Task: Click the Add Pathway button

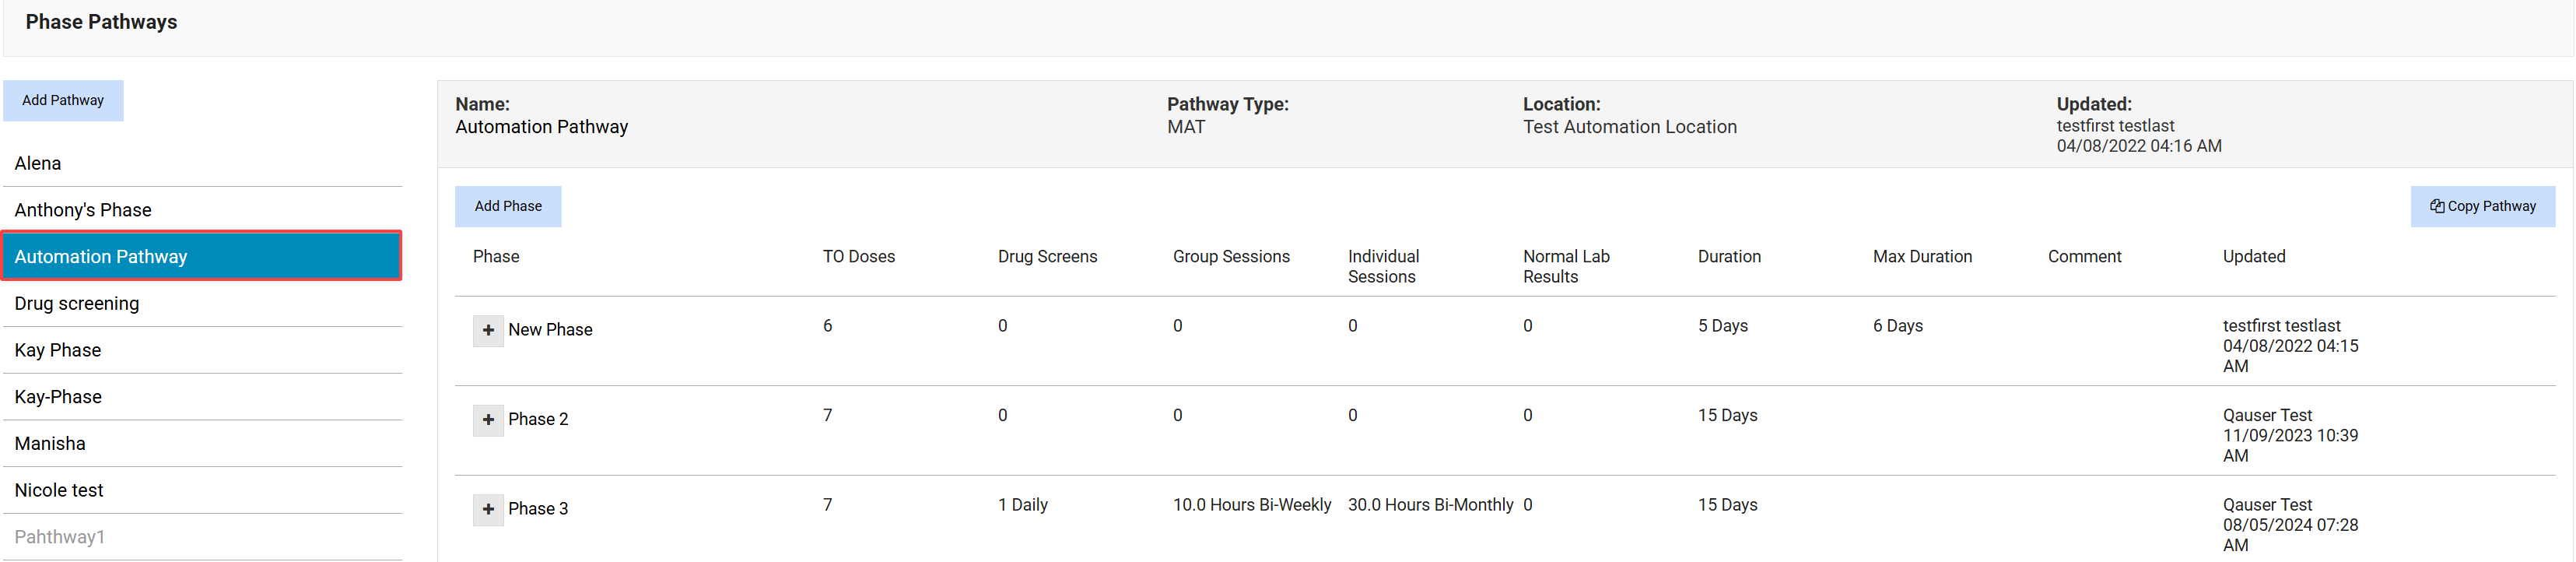Action: (x=63, y=100)
